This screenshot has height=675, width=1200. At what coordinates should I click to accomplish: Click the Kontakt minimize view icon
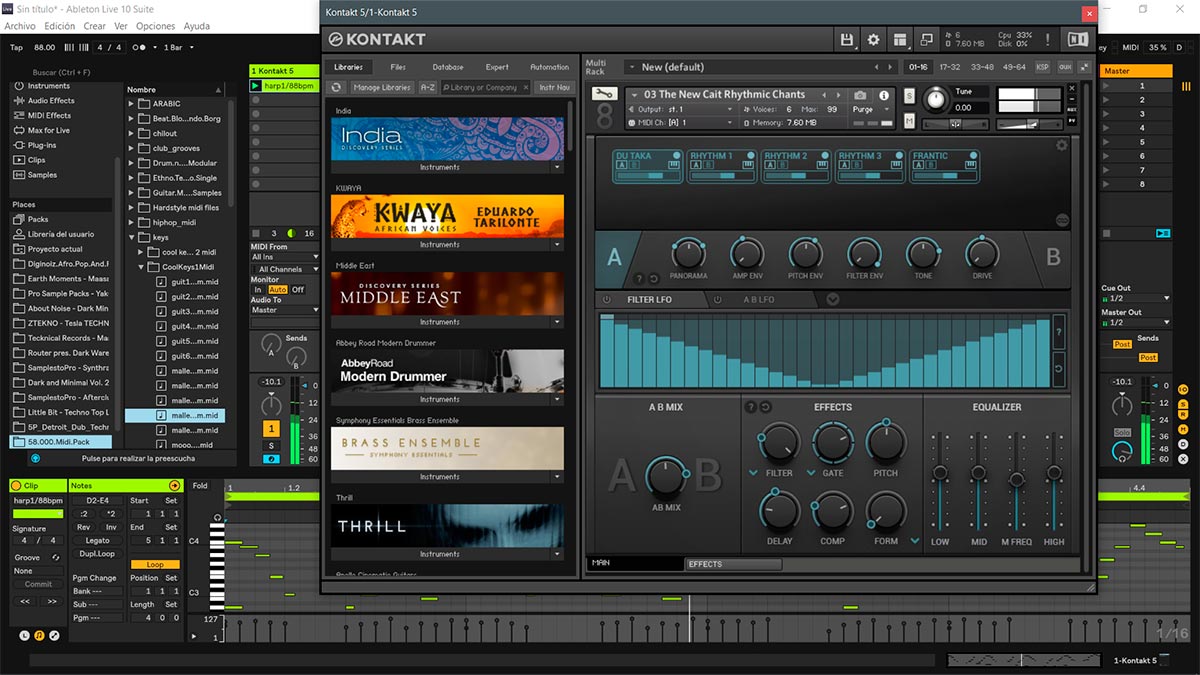coord(926,40)
